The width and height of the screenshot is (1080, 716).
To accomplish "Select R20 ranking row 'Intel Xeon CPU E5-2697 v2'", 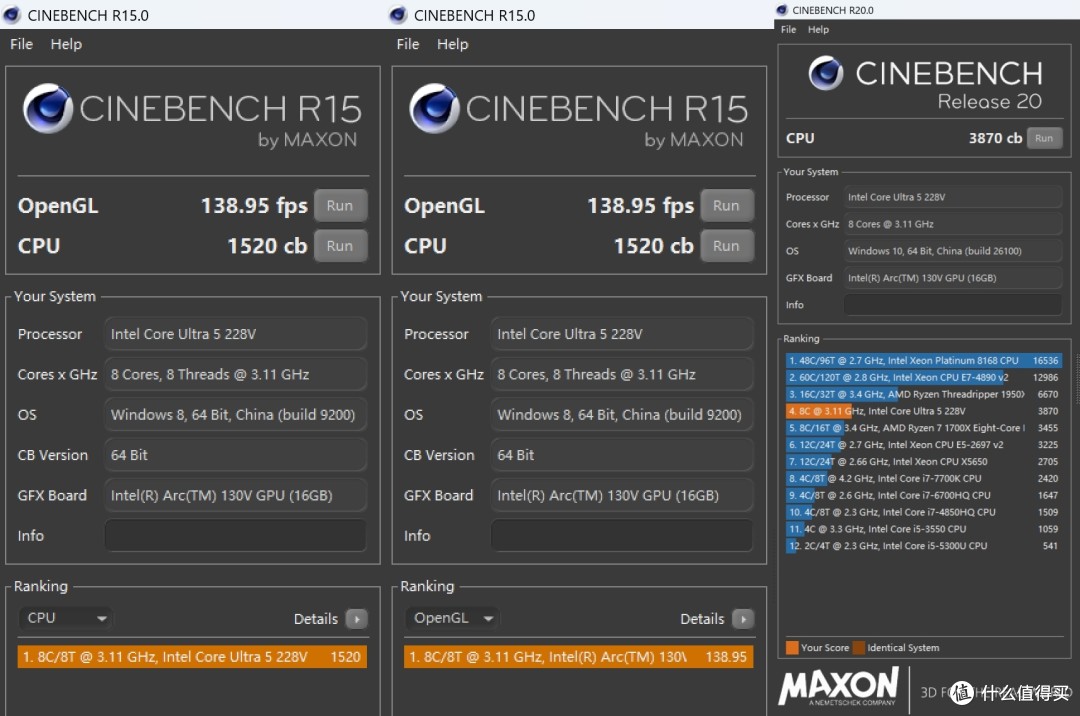I will pos(924,445).
